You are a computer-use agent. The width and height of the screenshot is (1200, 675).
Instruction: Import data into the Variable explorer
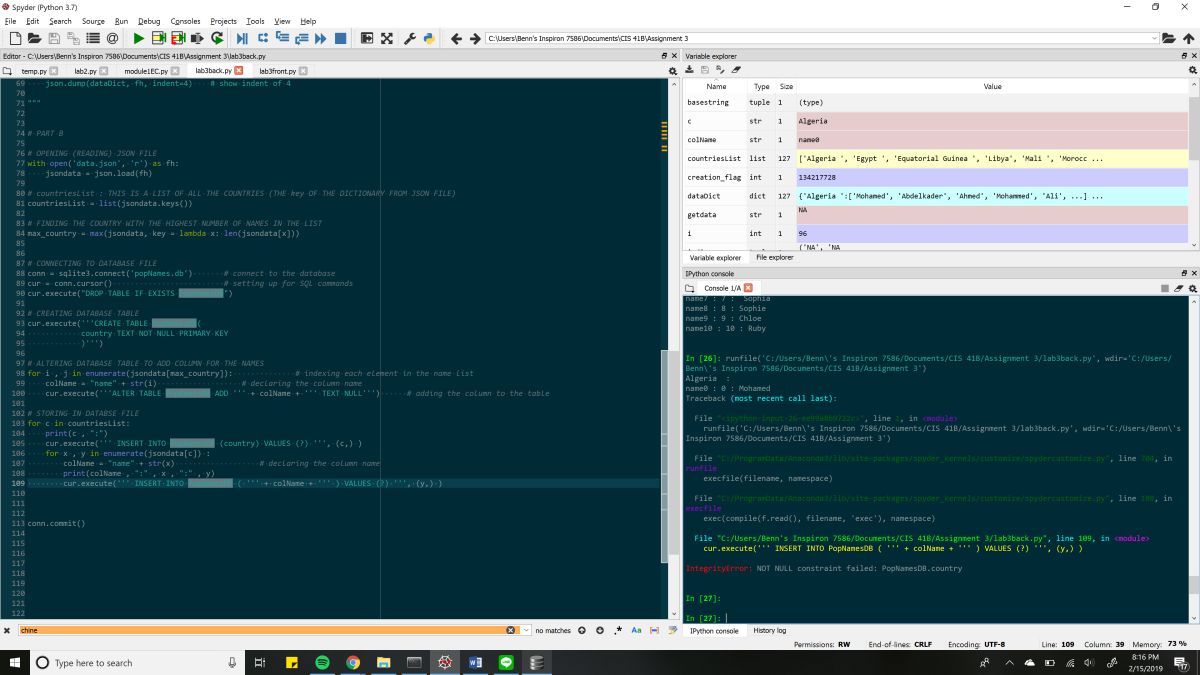coord(690,70)
